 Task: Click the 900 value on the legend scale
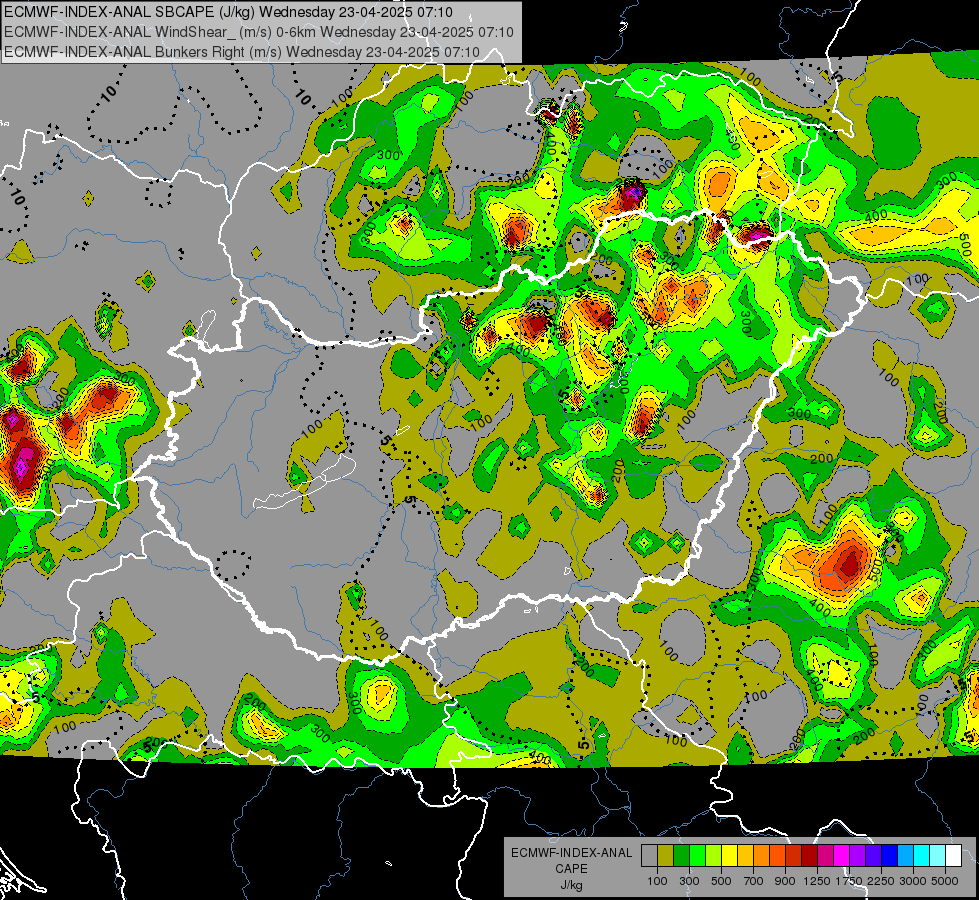[785, 881]
